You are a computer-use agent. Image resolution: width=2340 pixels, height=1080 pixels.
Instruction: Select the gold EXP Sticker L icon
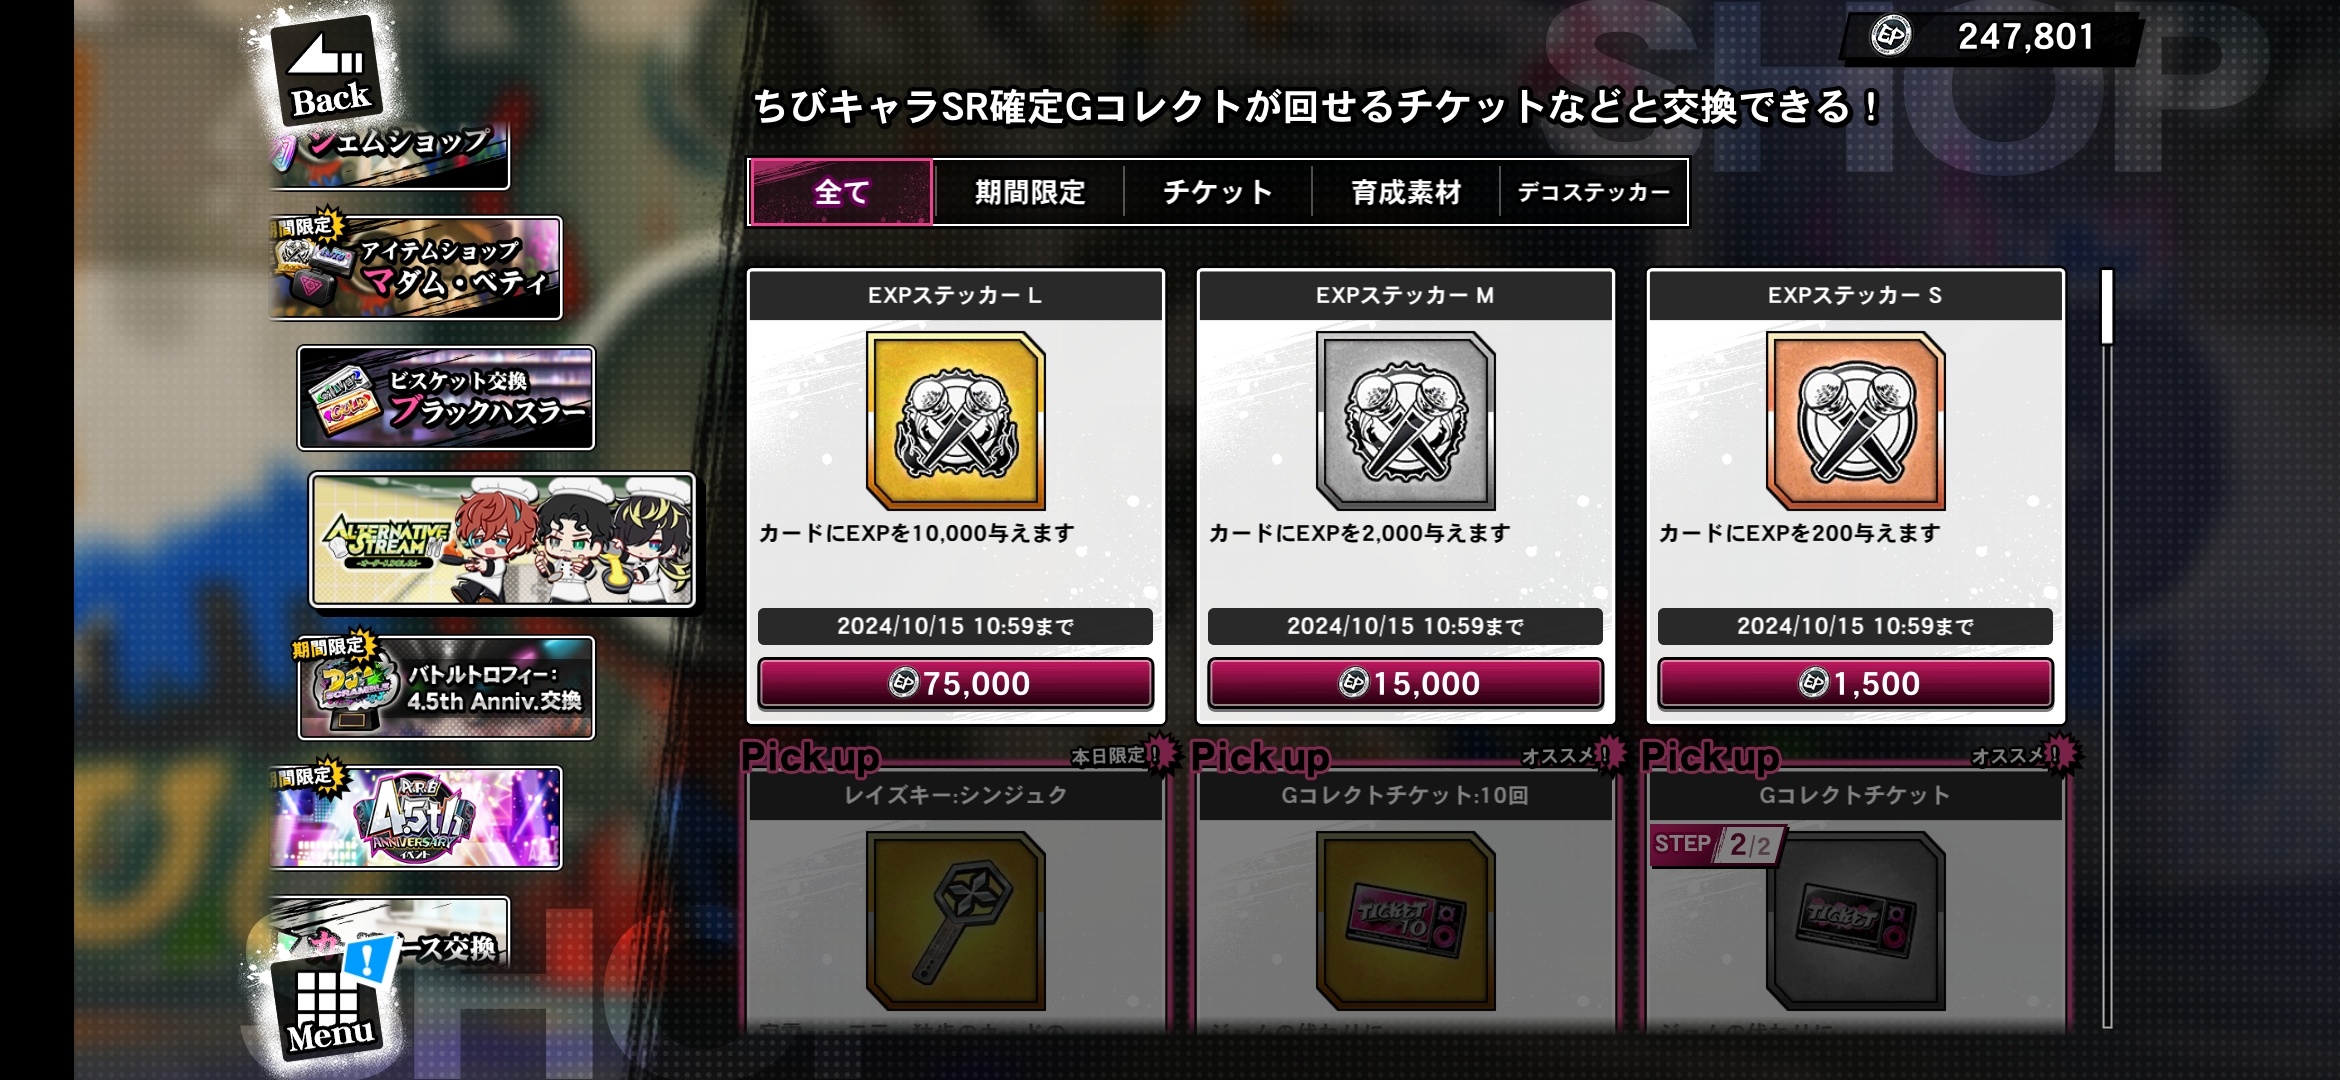955,421
